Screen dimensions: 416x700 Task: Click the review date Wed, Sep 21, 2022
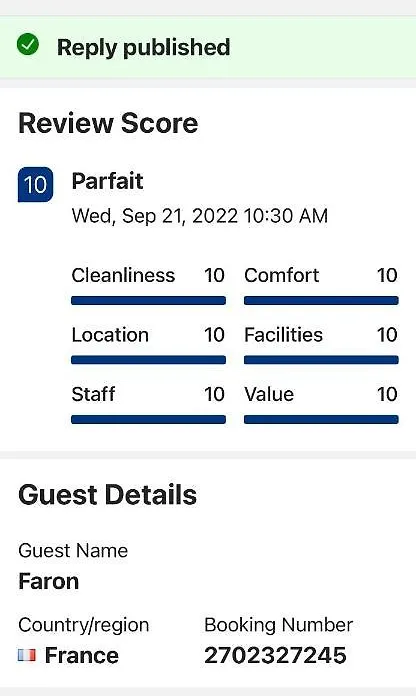pyautogui.click(x=154, y=216)
